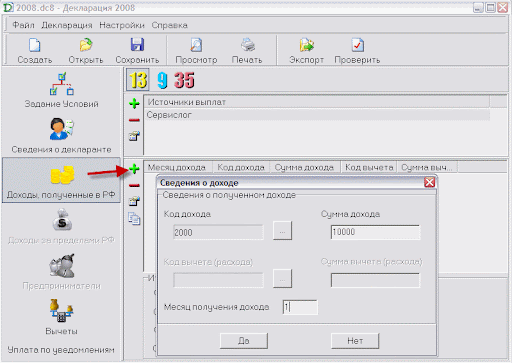Add a payment source with green plus
512x363 pixels.
coord(134,103)
